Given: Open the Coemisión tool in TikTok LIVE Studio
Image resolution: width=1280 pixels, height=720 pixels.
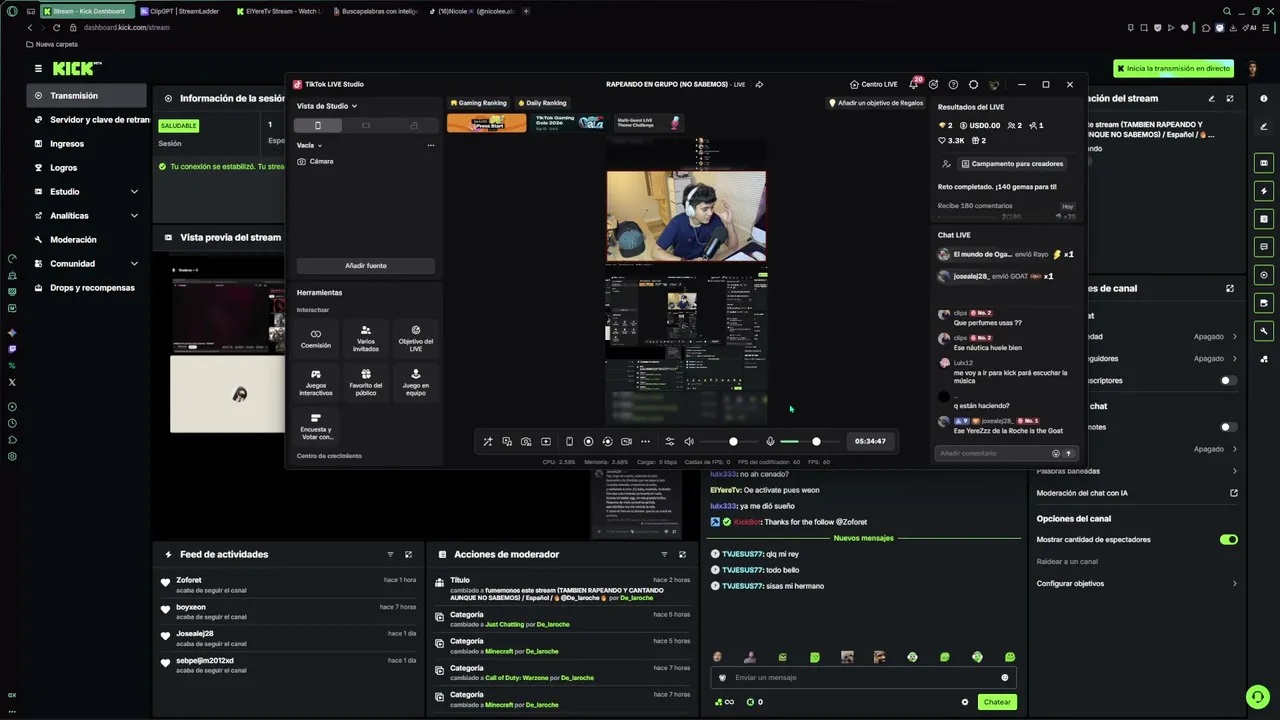Looking at the screenshot, I should [x=316, y=339].
